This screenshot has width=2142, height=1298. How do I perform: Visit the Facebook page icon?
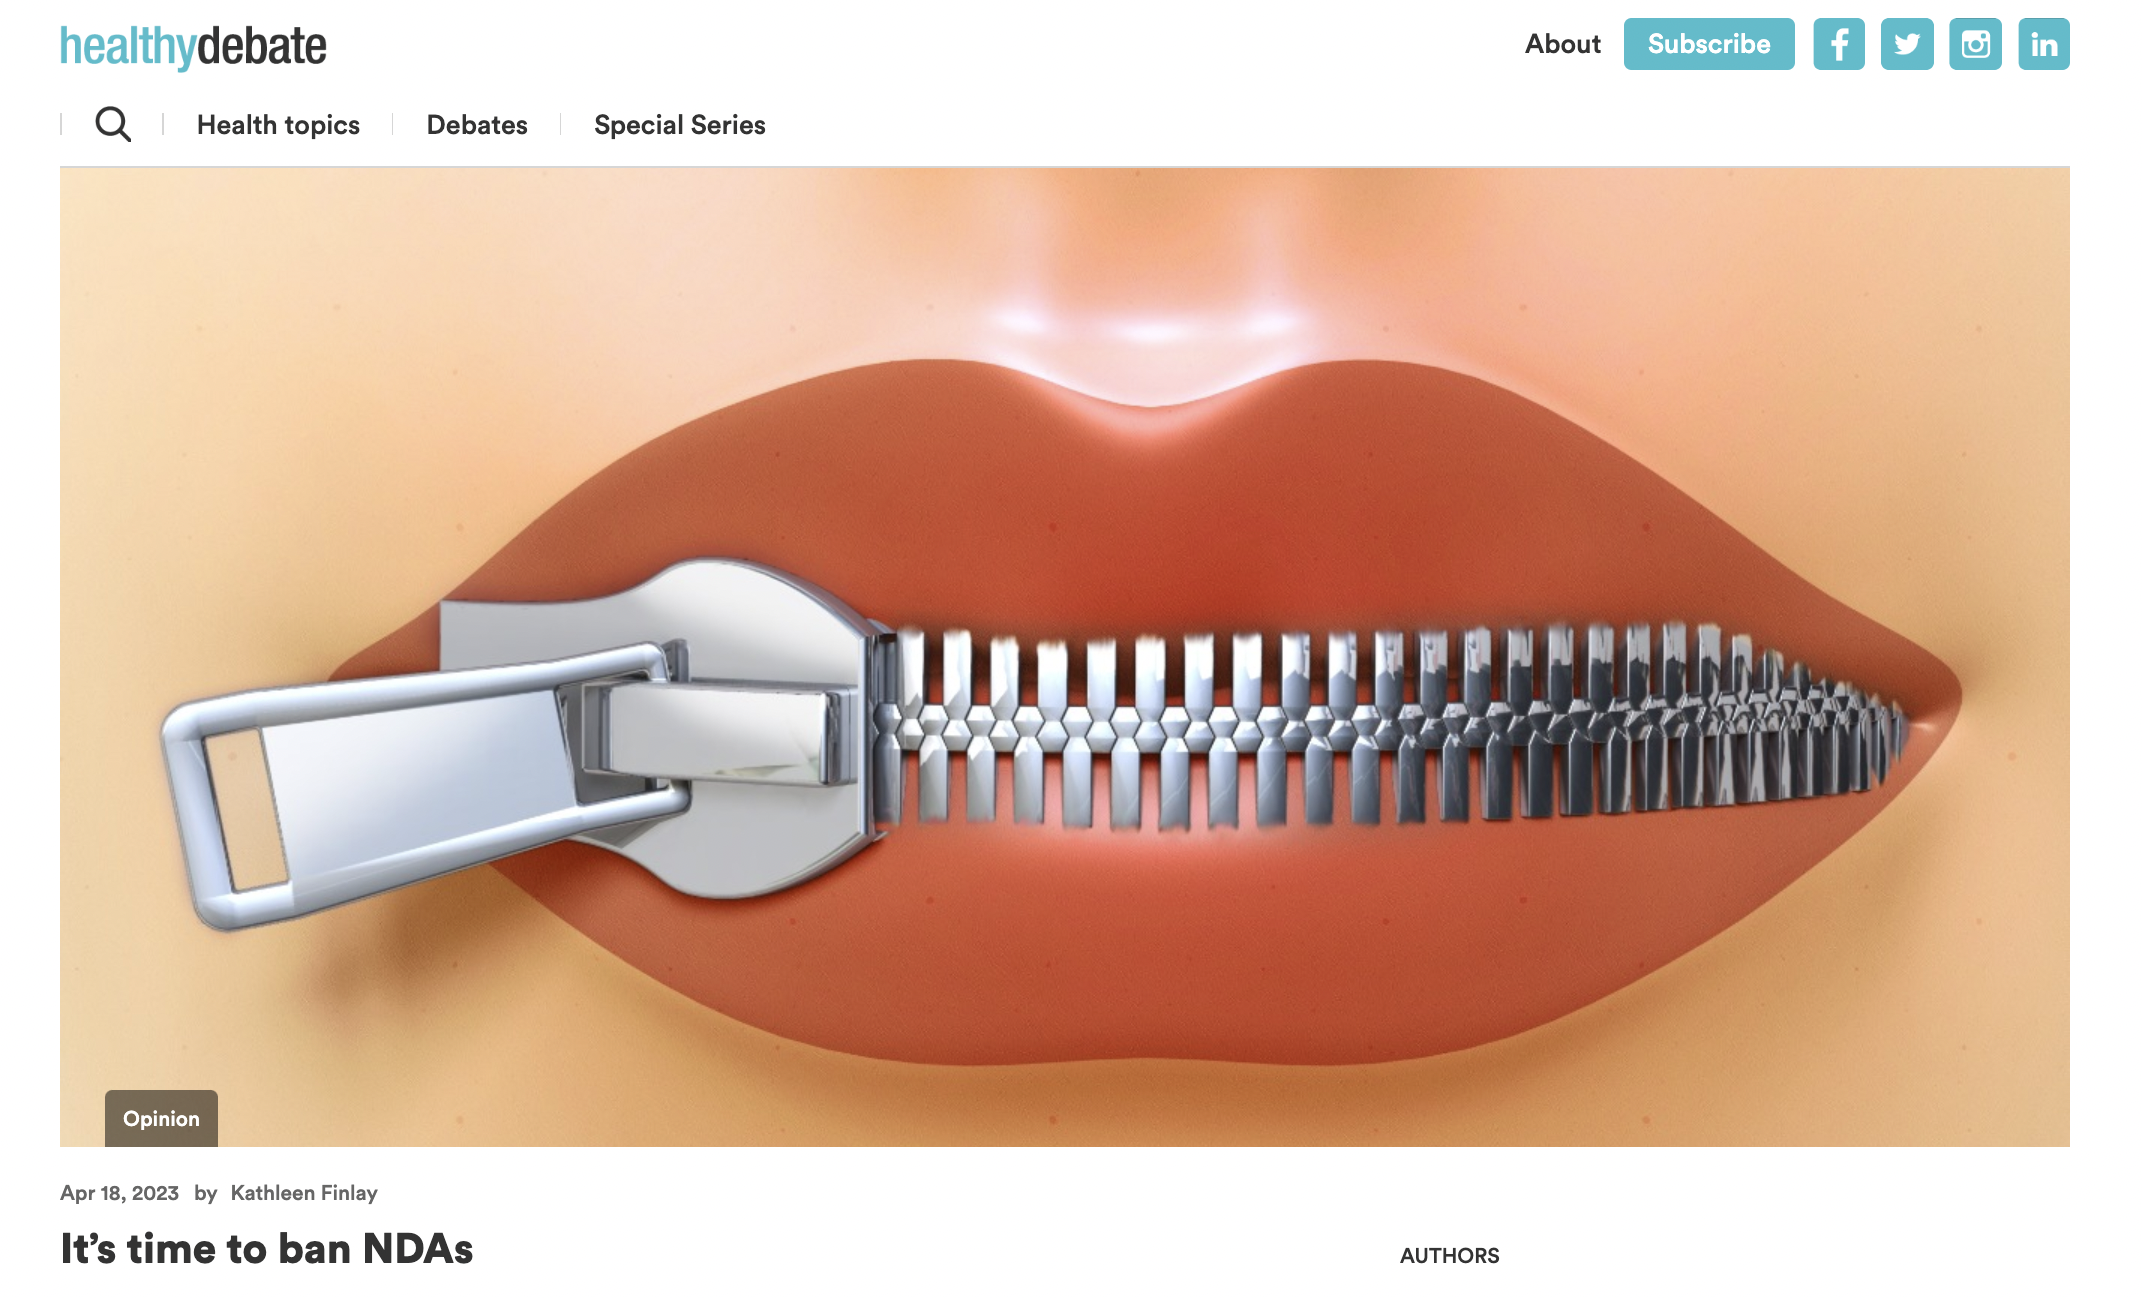tap(1839, 44)
